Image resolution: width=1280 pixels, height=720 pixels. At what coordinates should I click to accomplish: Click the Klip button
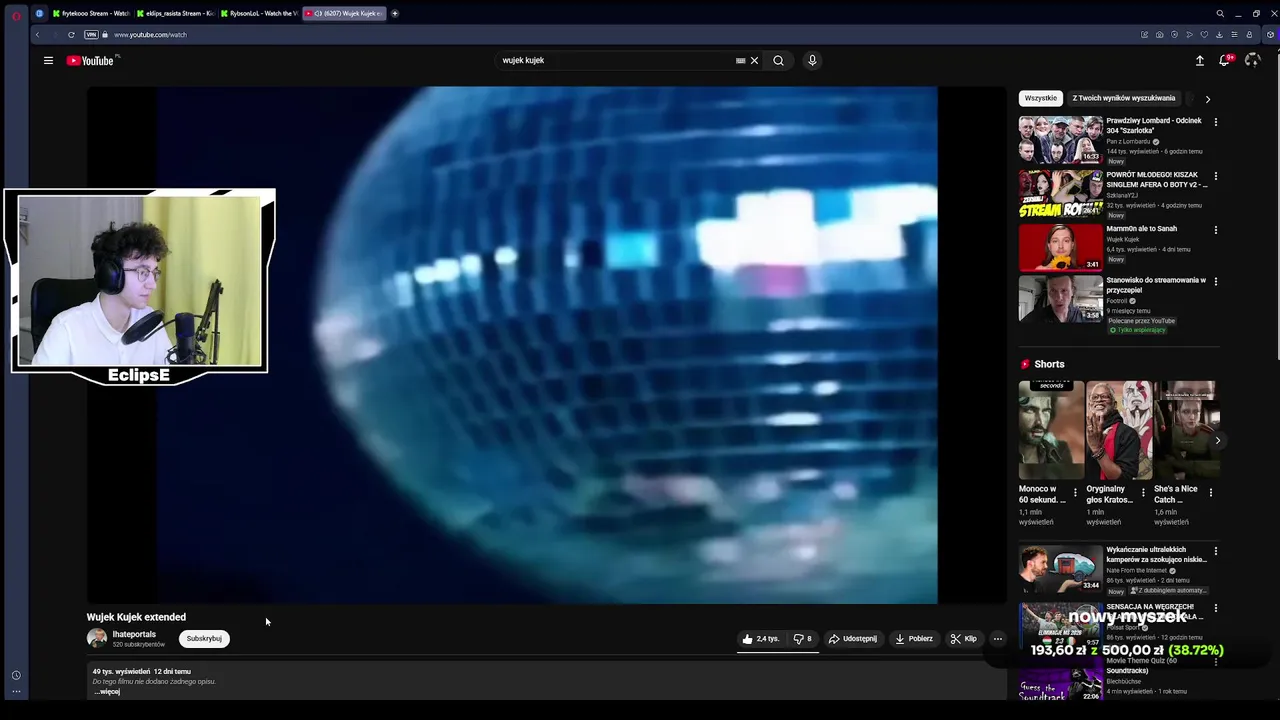tap(964, 639)
